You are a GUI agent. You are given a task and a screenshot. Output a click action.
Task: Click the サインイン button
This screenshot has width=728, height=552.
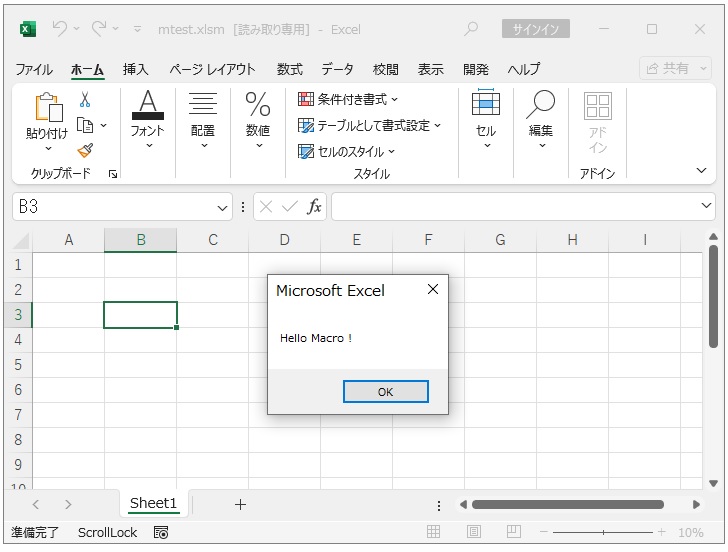535,29
